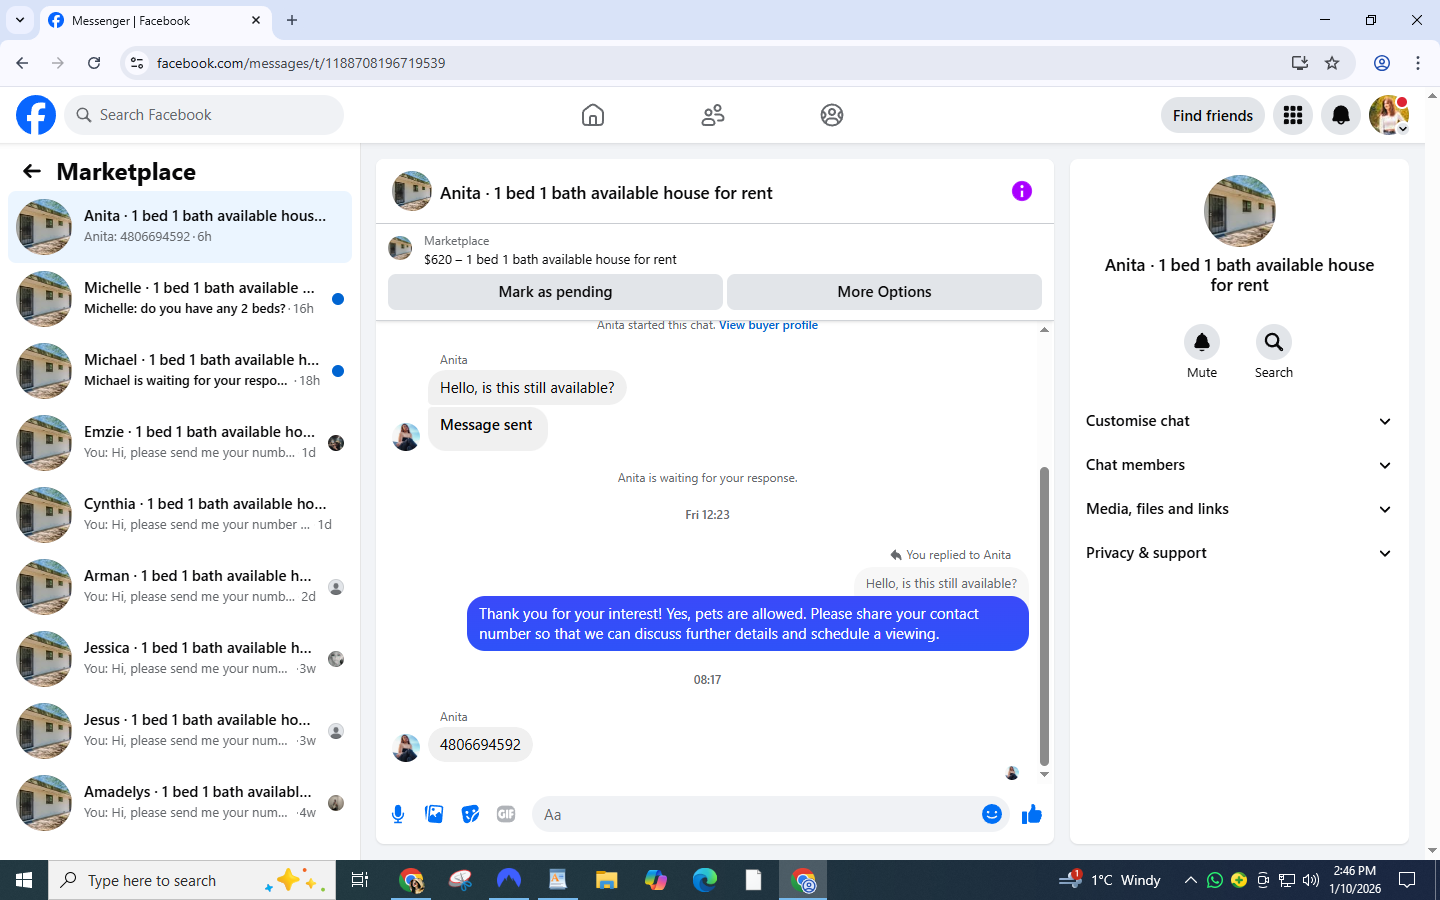1440x900 pixels.
Task: Reload the page with the refresh icon
Action: click(x=94, y=63)
